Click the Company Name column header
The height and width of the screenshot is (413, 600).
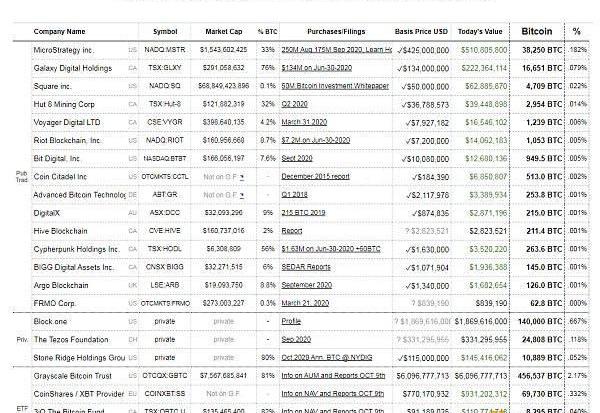[x=61, y=31]
